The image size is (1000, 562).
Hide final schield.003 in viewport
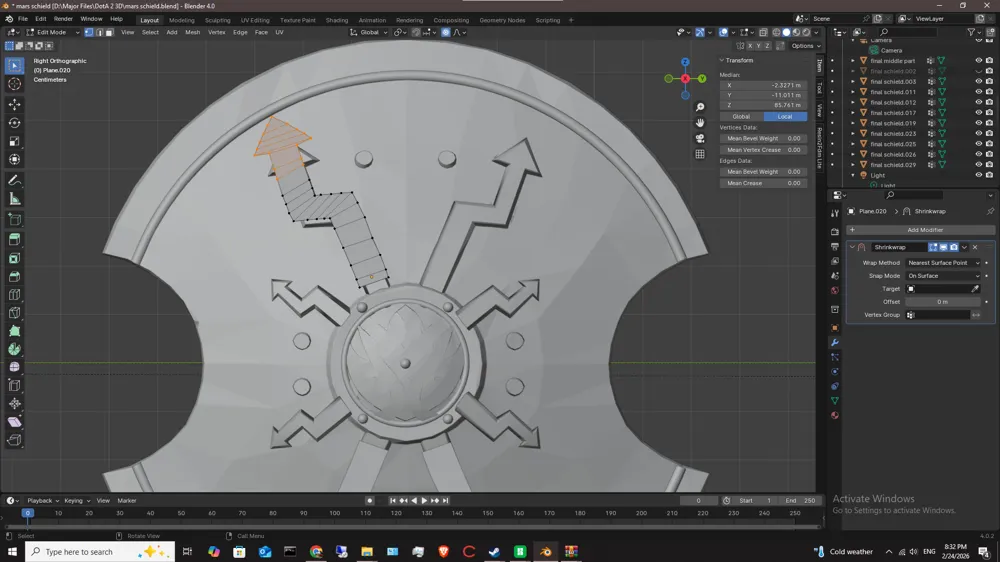point(978,82)
